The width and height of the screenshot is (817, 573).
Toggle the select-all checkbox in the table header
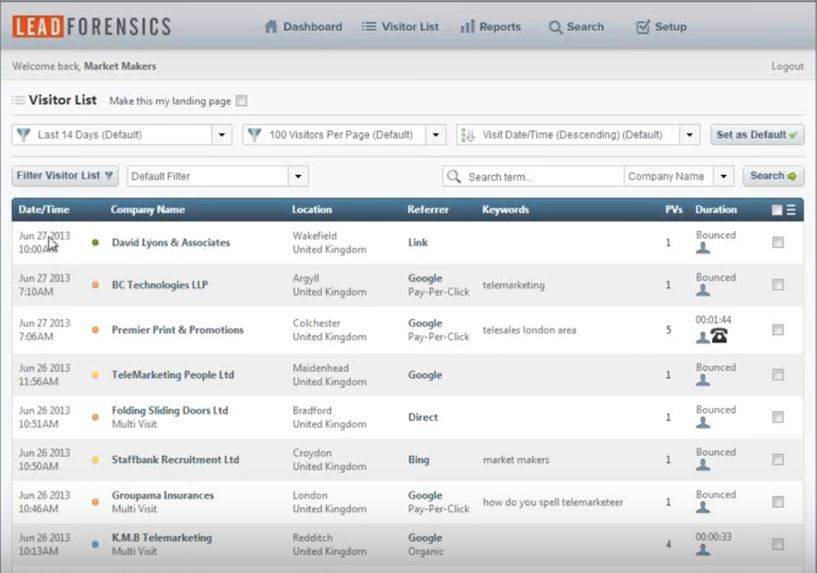tap(777, 209)
